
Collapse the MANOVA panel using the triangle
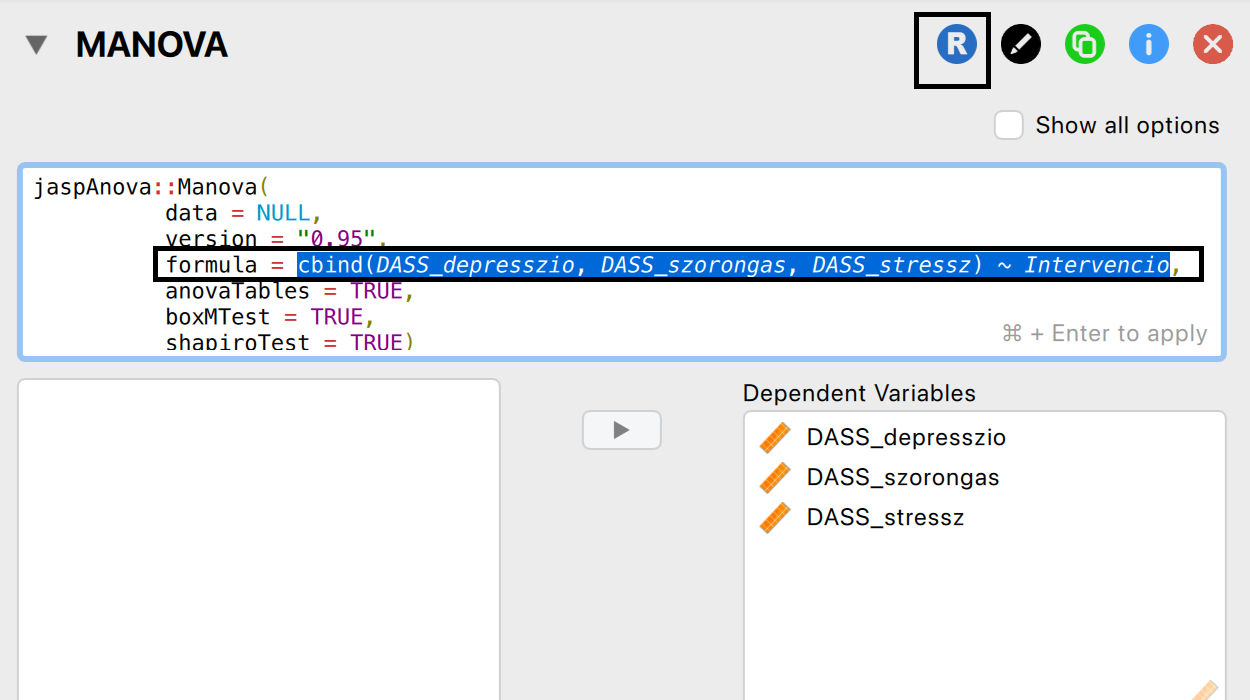pyautogui.click(x=37, y=45)
